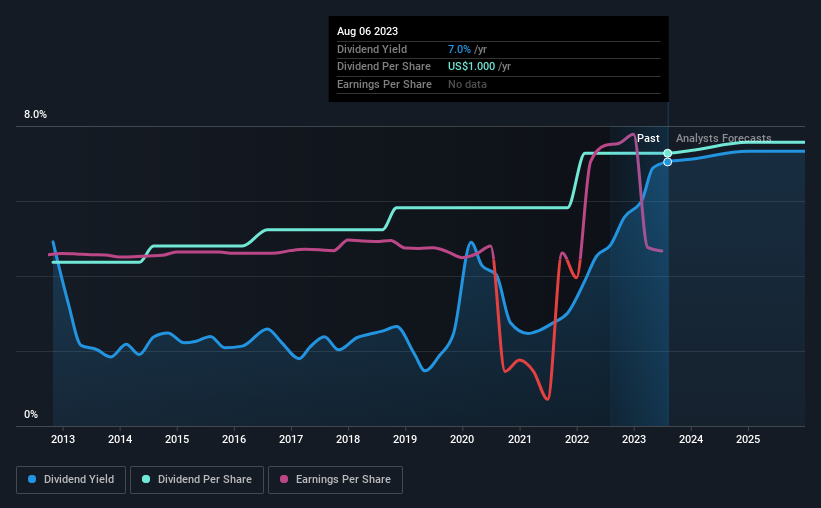
Task: Click the Past region label
Action: 648,138
